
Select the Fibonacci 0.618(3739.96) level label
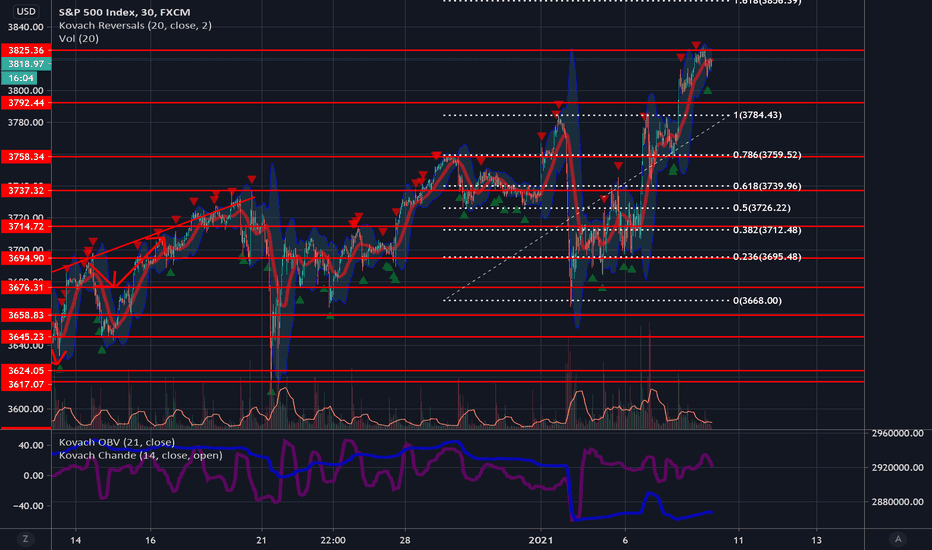pyautogui.click(x=767, y=186)
